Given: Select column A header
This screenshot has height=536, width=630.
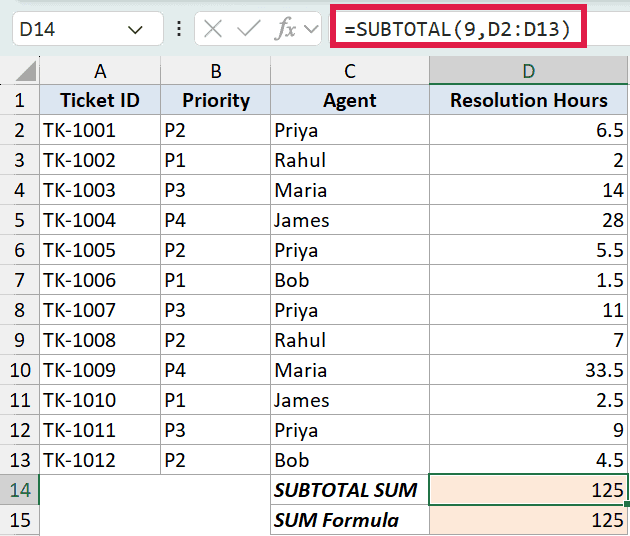Looking at the screenshot, I should pos(100,71).
